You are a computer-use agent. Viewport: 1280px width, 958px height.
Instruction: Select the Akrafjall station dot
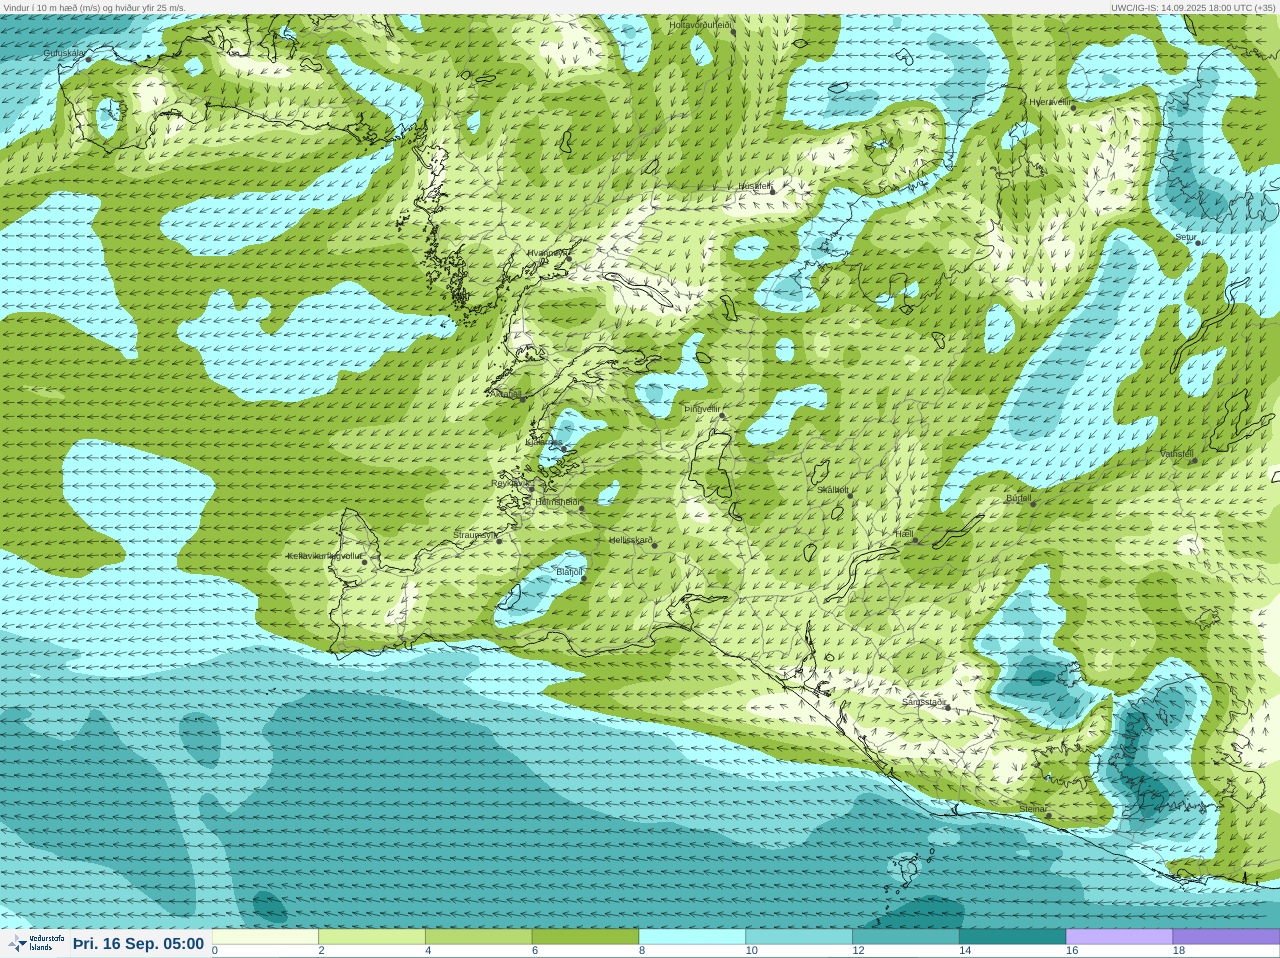pos(522,399)
